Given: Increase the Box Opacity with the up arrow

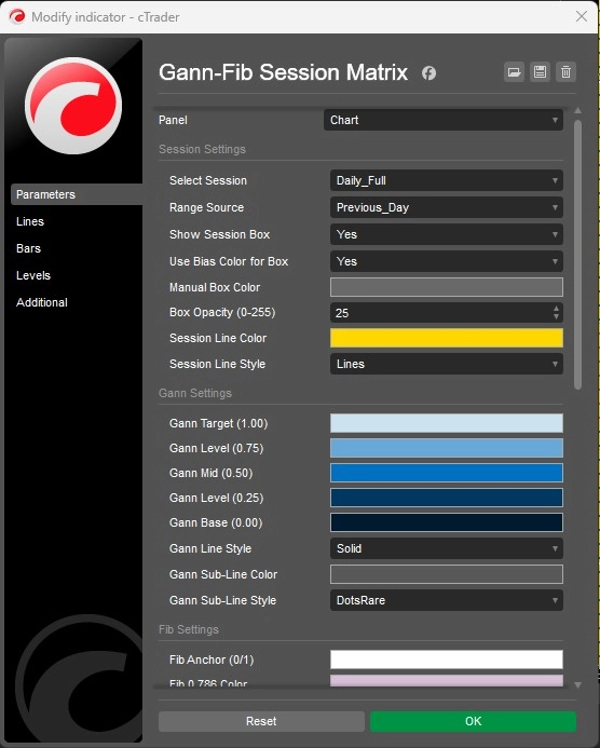Looking at the screenshot, I should tap(556, 308).
